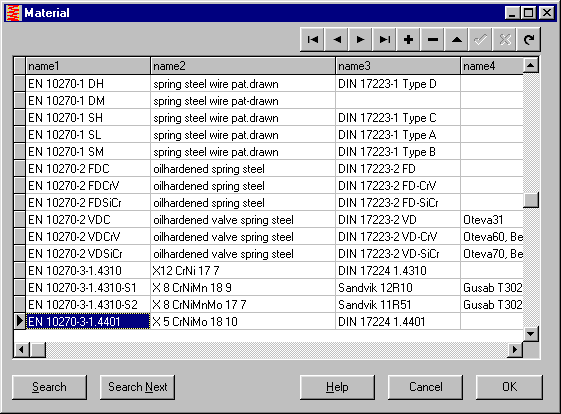Cancel the Material dialog
Screen dimensions: 561x414
click(x=425, y=387)
